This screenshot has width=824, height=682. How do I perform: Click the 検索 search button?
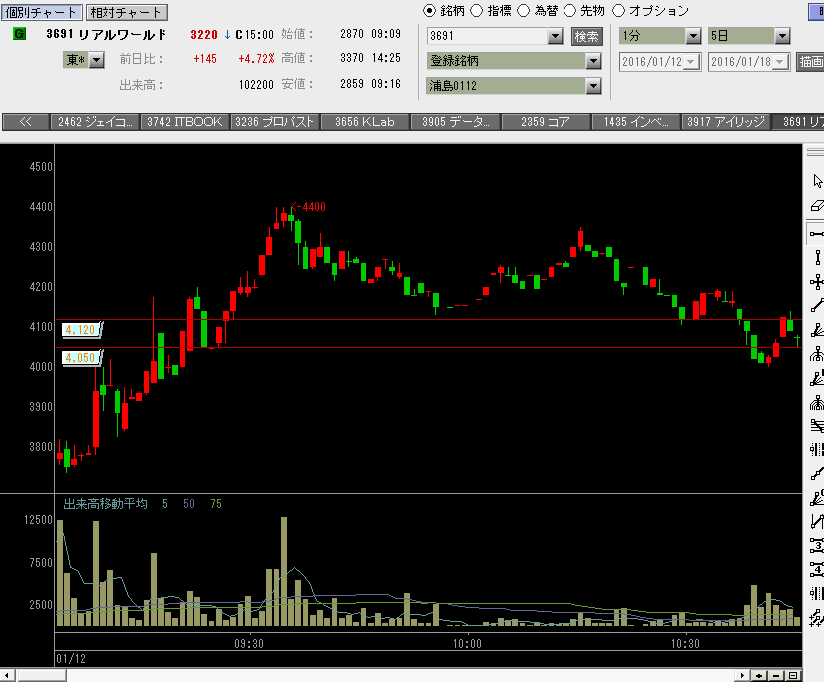[x=586, y=36]
